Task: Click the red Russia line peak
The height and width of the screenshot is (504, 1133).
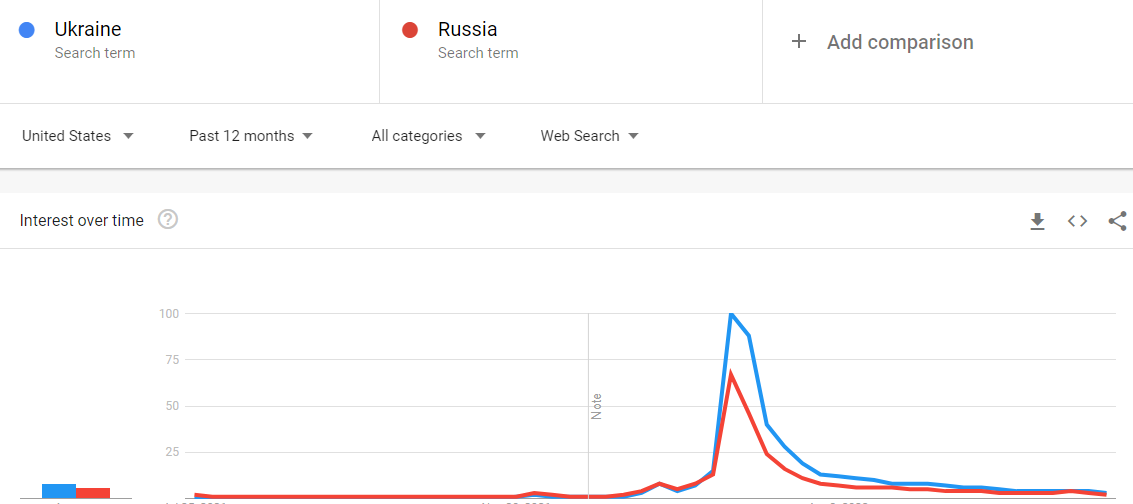Action: (731, 373)
